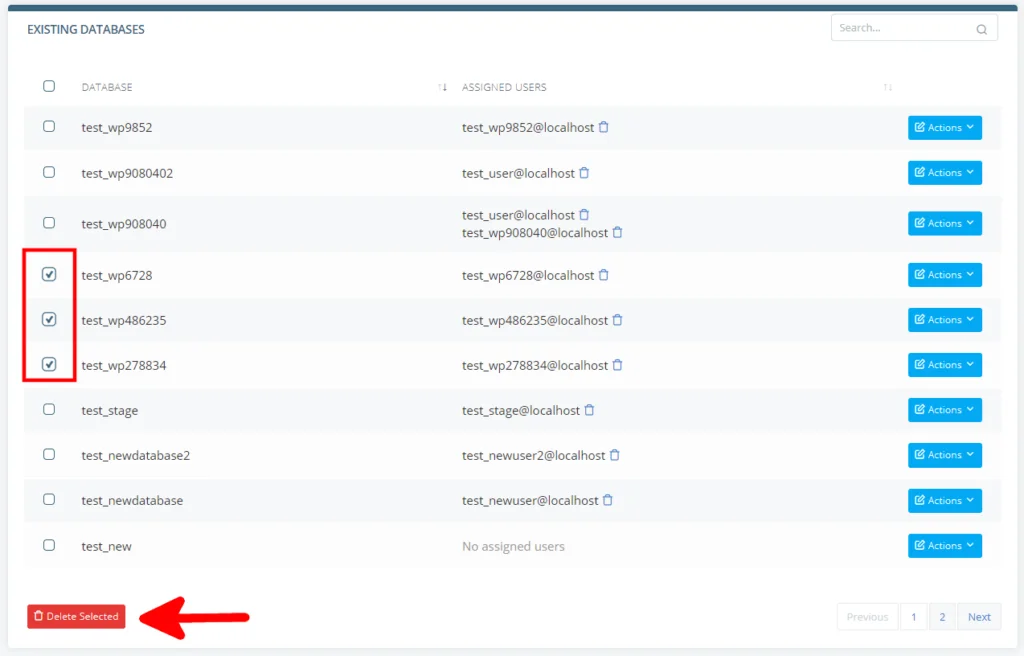The width and height of the screenshot is (1024, 656).
Task: Click trash icon beside test_user@localhost in test_wp9080402 row
Action: (585, 173)
